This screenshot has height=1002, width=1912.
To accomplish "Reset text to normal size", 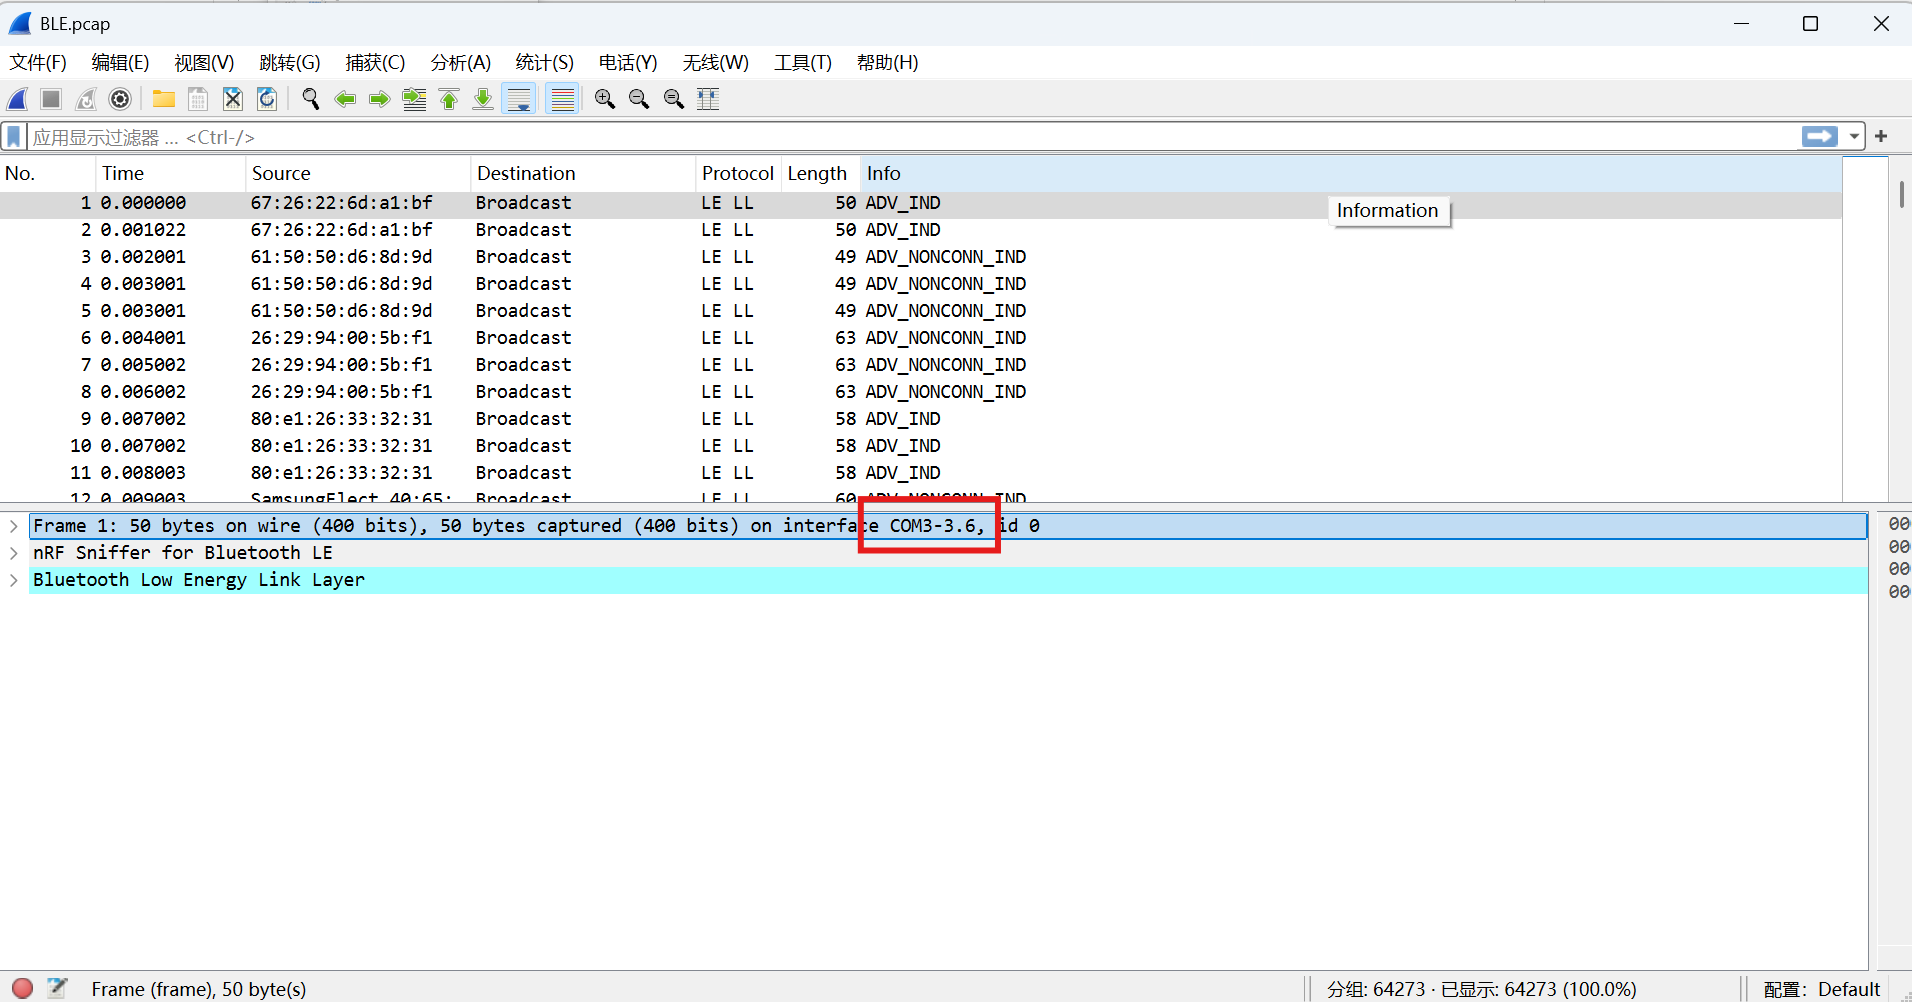I will tap(674, 99).
